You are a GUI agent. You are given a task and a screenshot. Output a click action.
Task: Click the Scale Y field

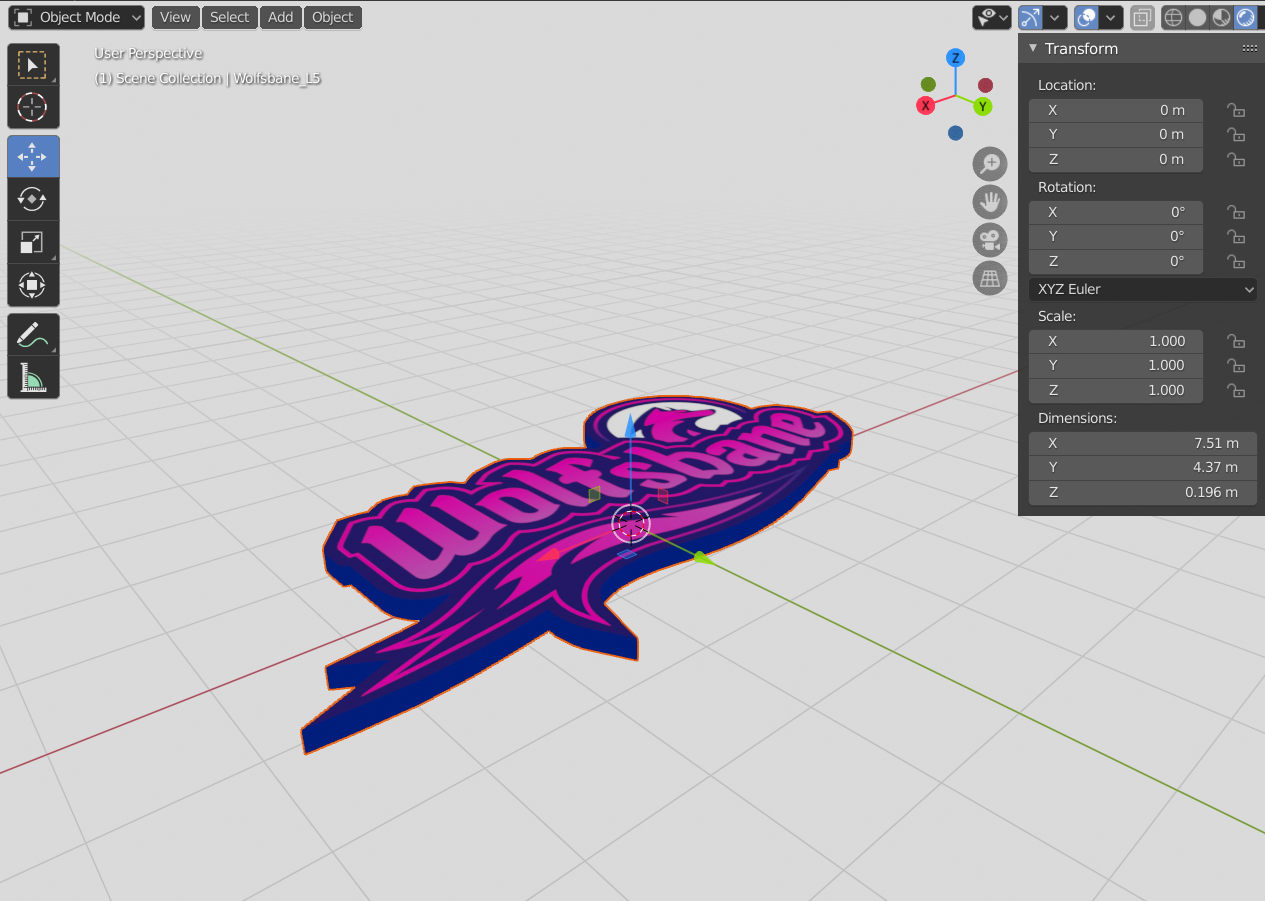(1116, 365)
